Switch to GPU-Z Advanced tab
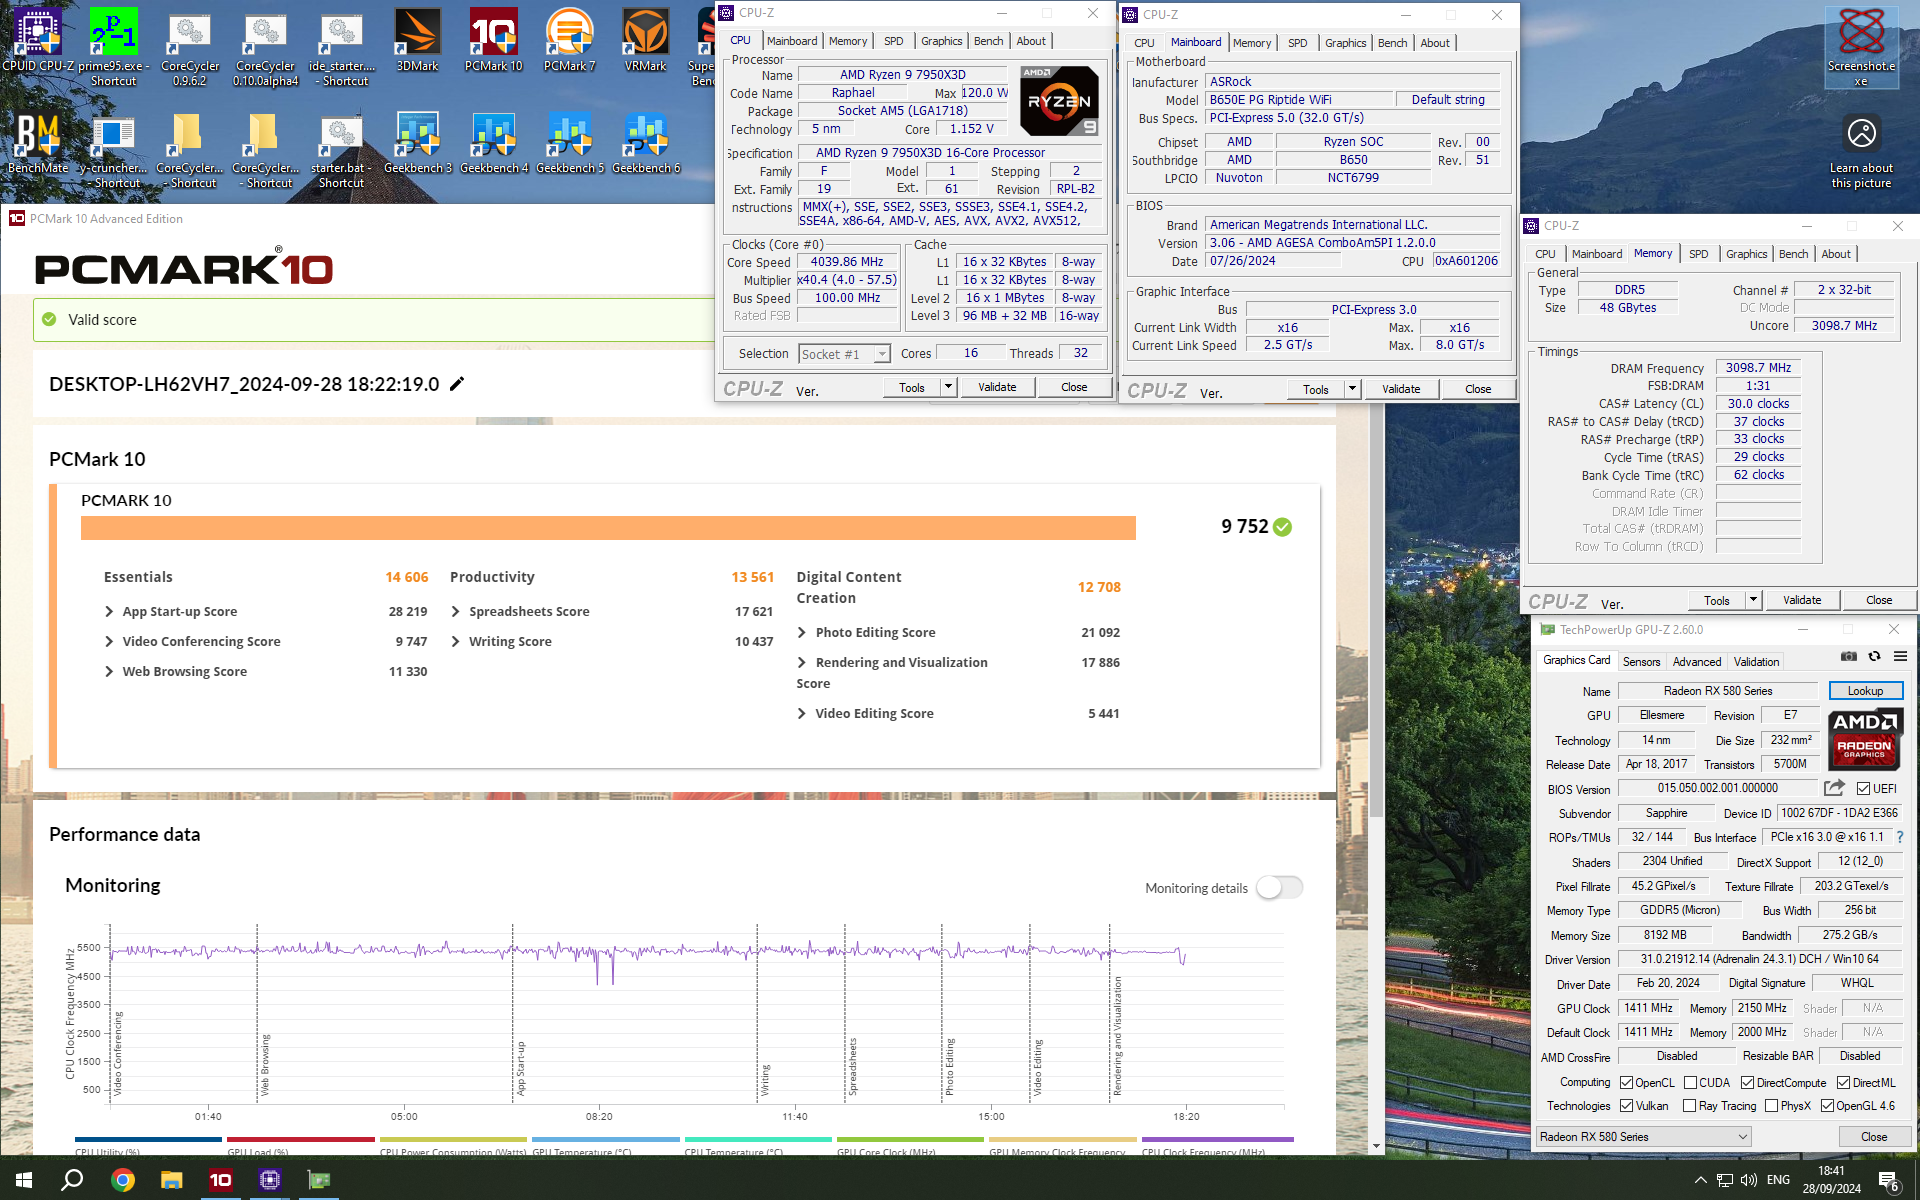The image size is (1920, 1200). click(1697, 662)
